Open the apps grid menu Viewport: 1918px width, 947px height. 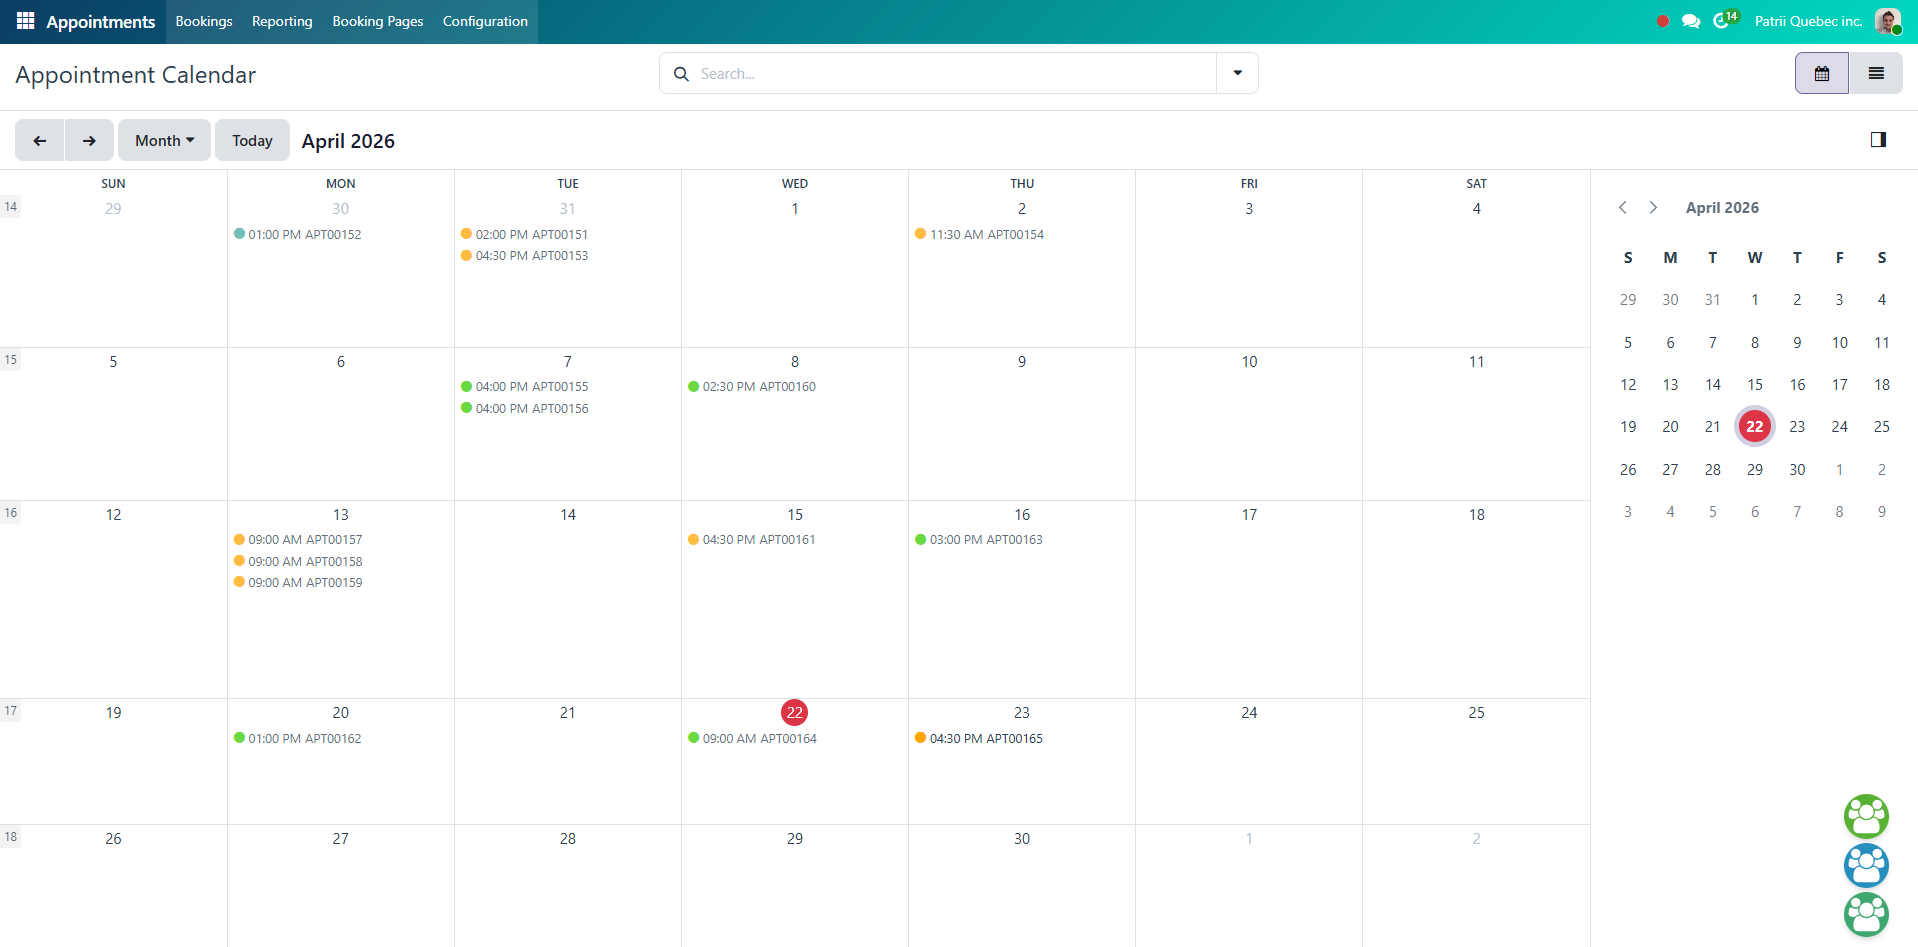[25, 20]
